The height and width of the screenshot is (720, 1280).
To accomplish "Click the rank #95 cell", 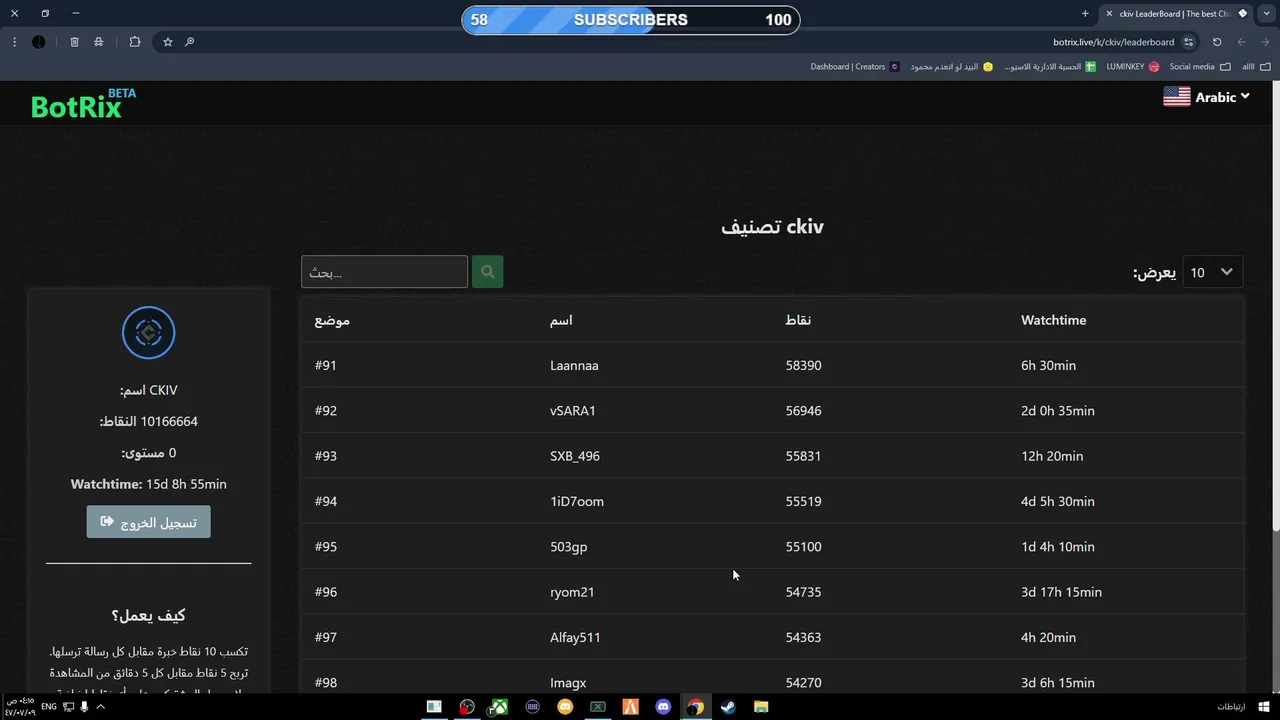I will pos(325,547).
